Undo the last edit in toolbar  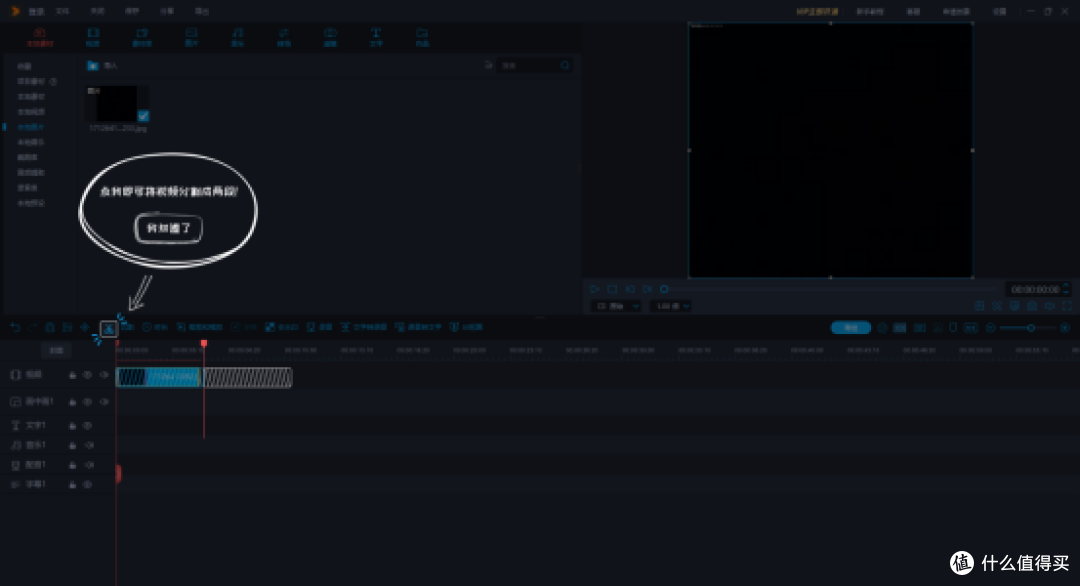coord(15,328)
